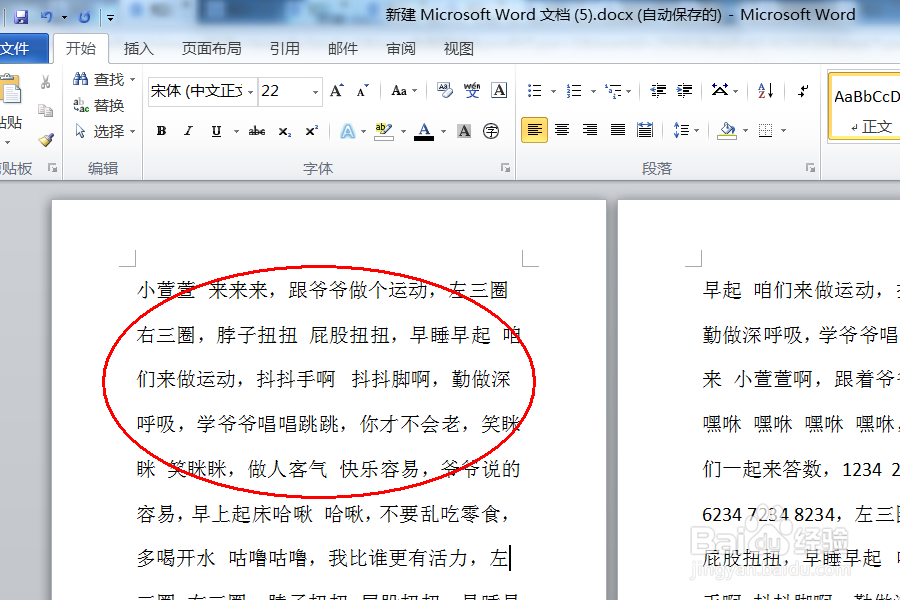The width and height of the screenshot is (900, 600).
Task: Click the Sort A-Z icon
Action: 765,90
